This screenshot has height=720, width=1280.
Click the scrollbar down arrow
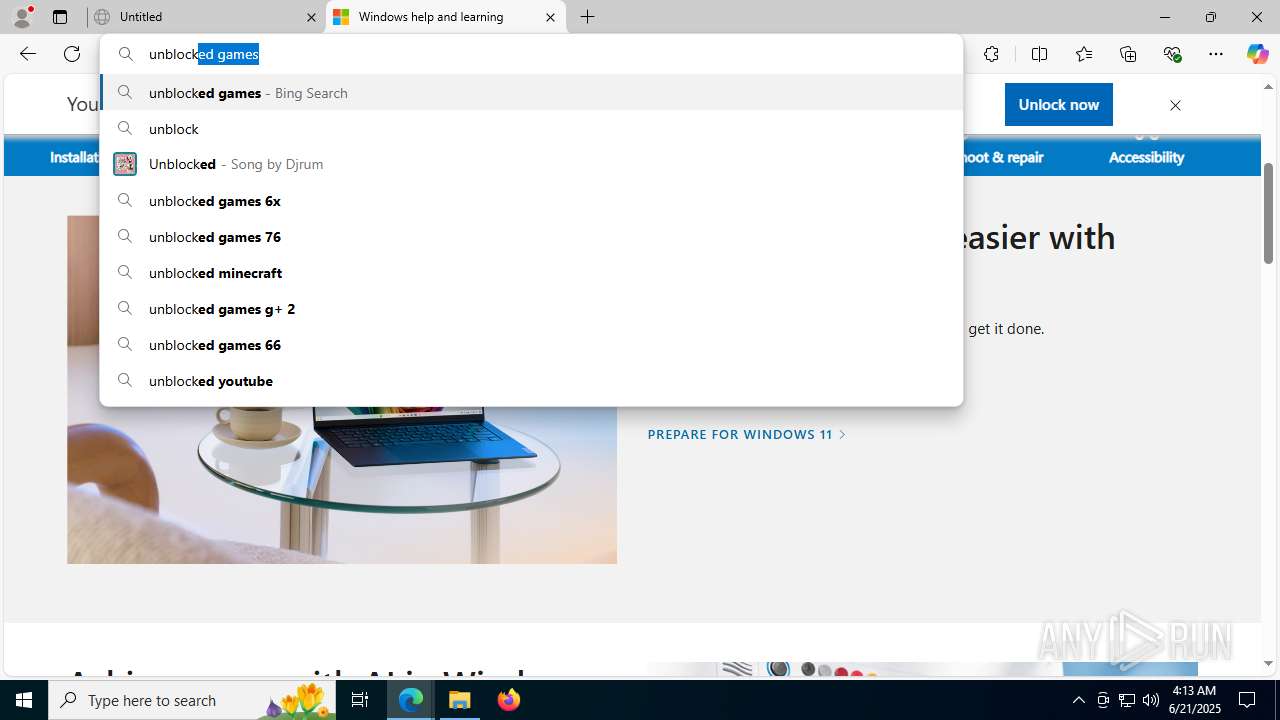(1268, 663)
